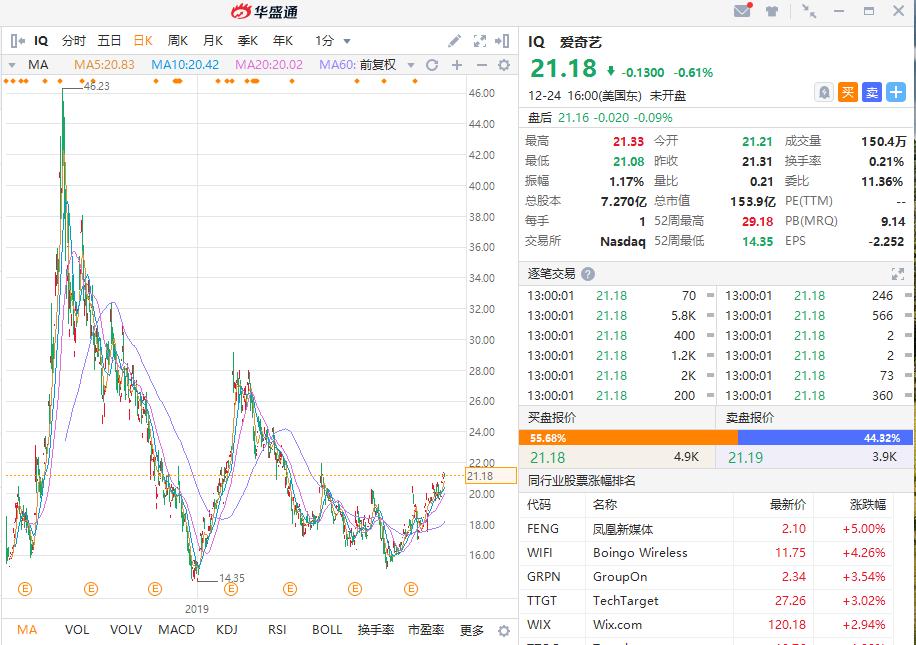
Task: Click the 46.23 peak price label
Action: 96,86
